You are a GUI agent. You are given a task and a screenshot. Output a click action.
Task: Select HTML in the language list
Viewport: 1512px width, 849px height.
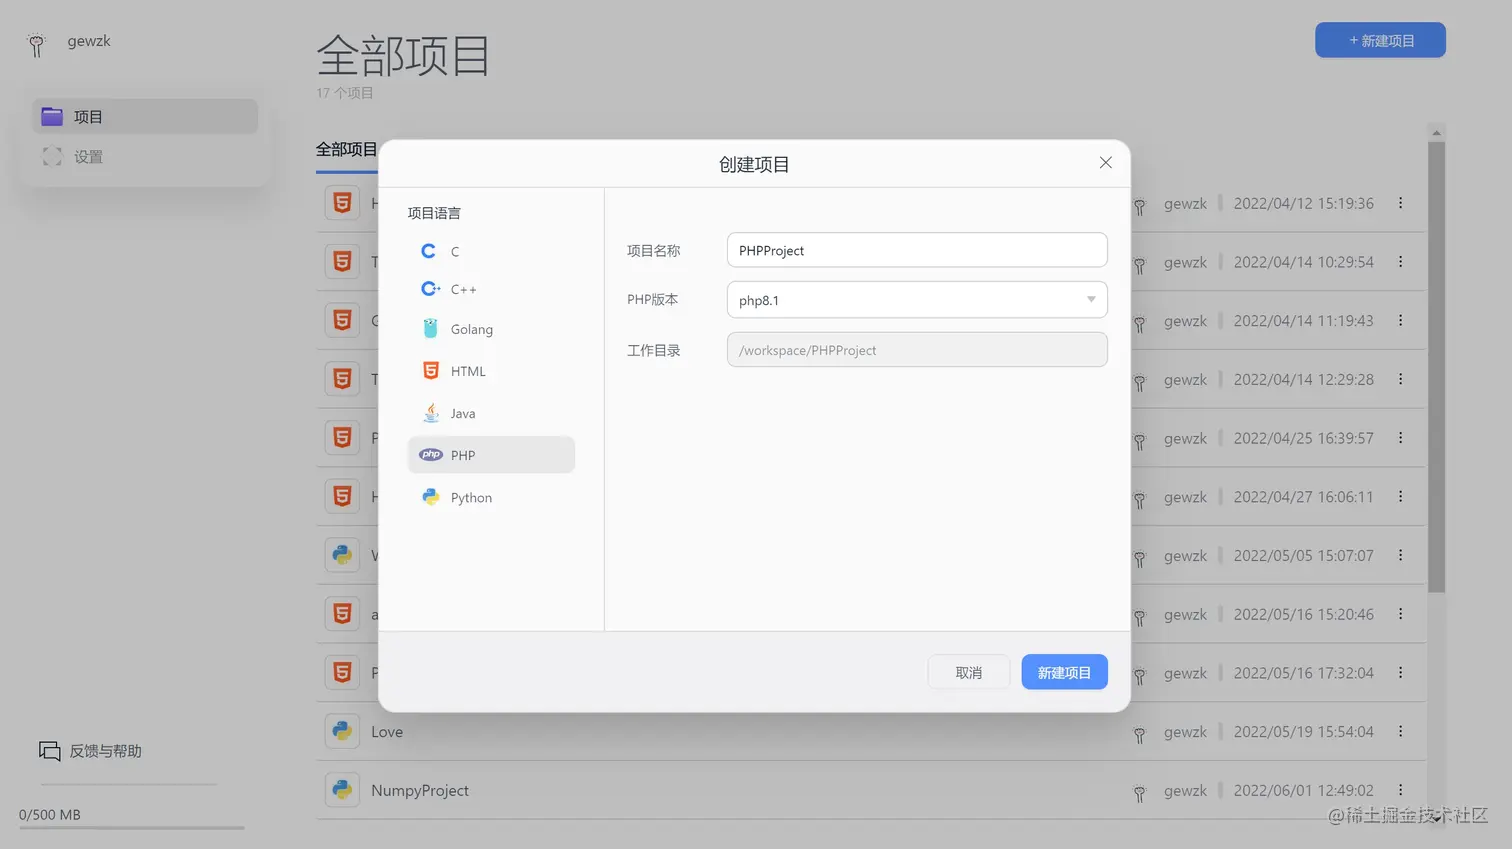pos(491,371)
